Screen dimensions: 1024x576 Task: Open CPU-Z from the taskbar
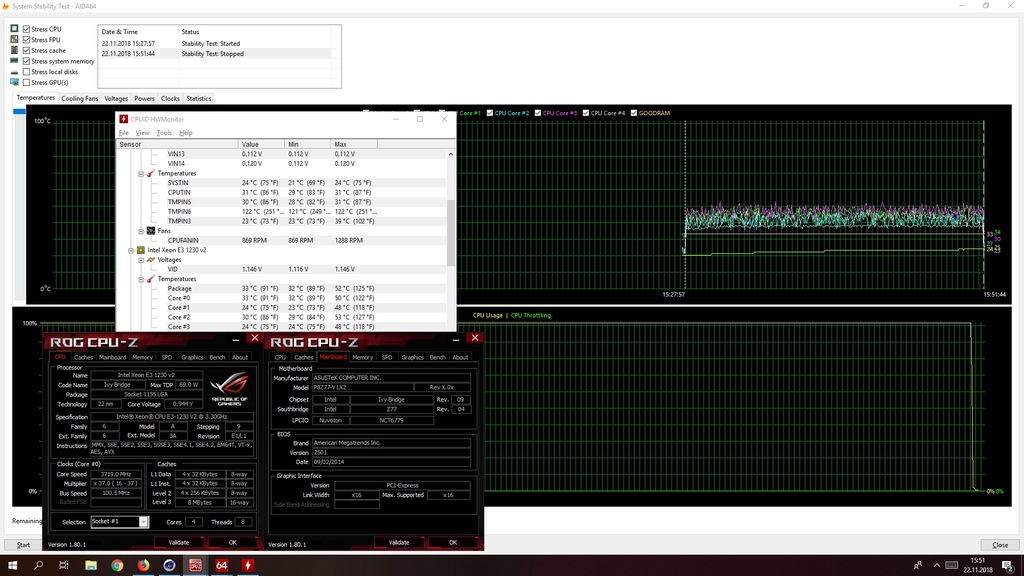click(195, 565)
